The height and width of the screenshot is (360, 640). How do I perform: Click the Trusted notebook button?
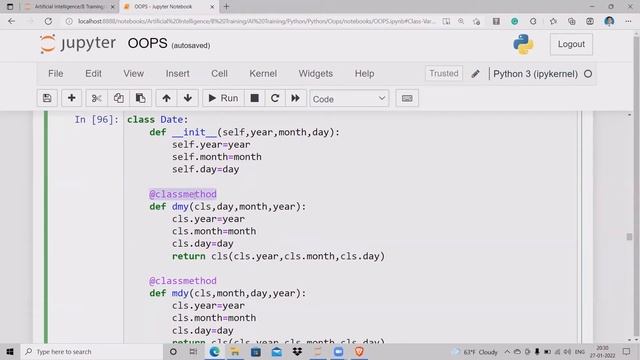[x=444, y=73]
